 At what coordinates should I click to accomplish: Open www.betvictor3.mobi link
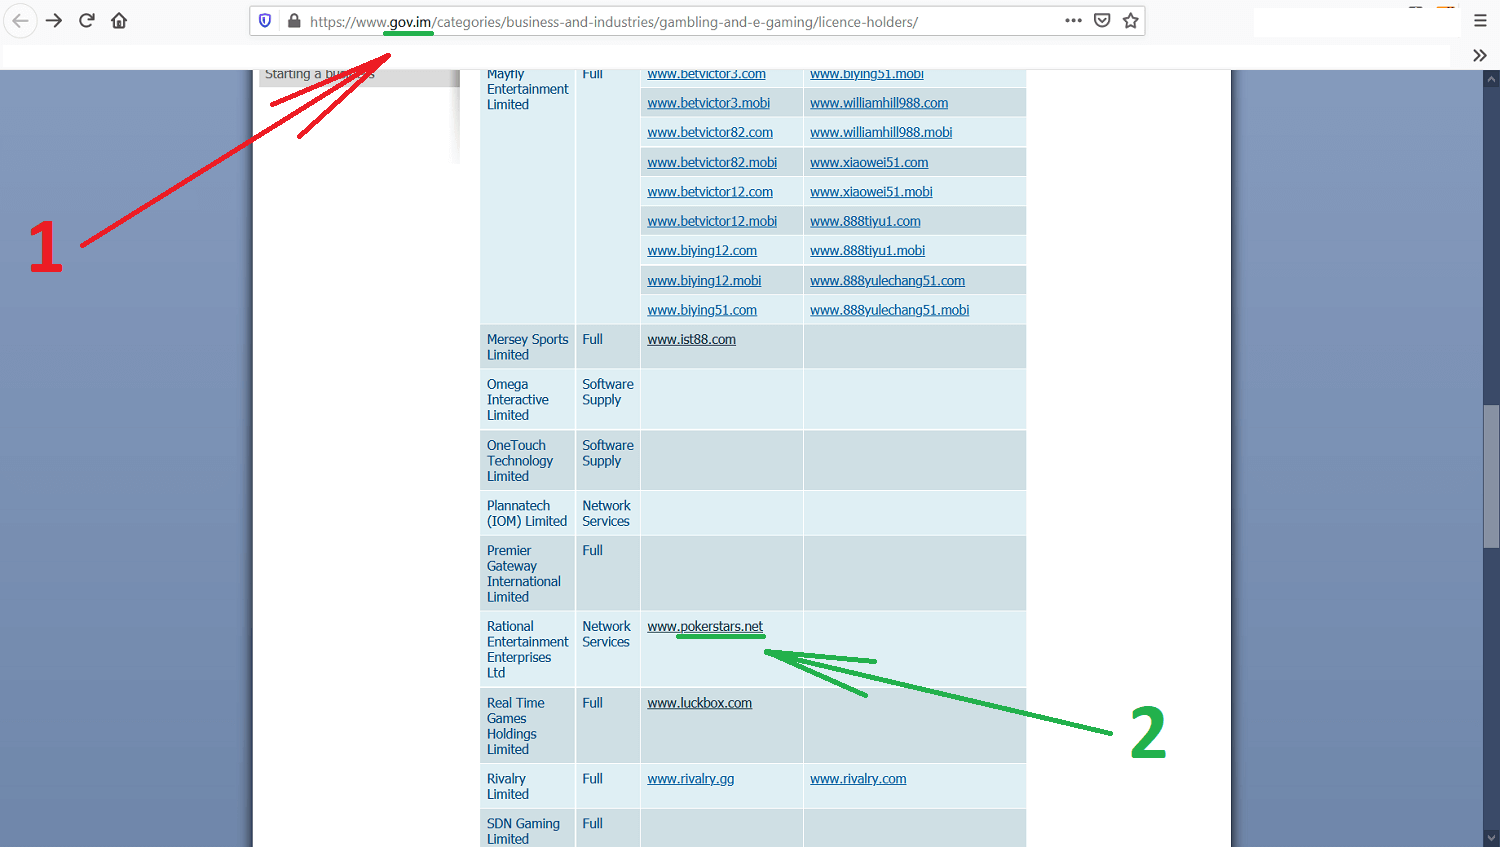click(708, 103)
